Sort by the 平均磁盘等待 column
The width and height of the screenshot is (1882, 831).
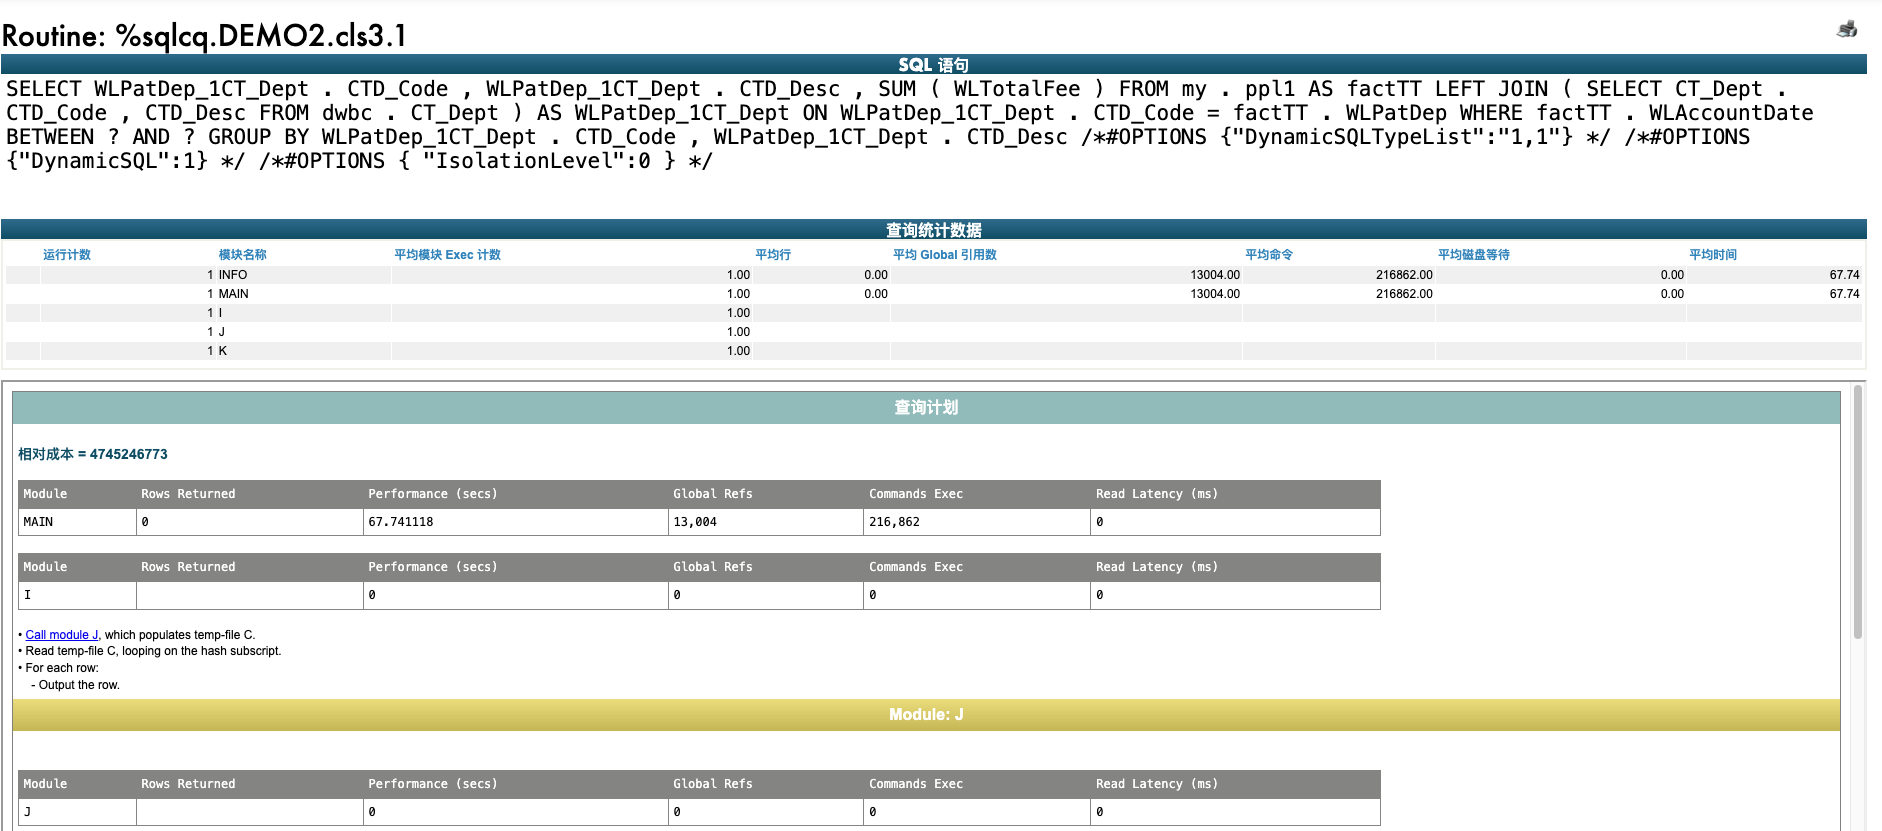coord(1473,255)
